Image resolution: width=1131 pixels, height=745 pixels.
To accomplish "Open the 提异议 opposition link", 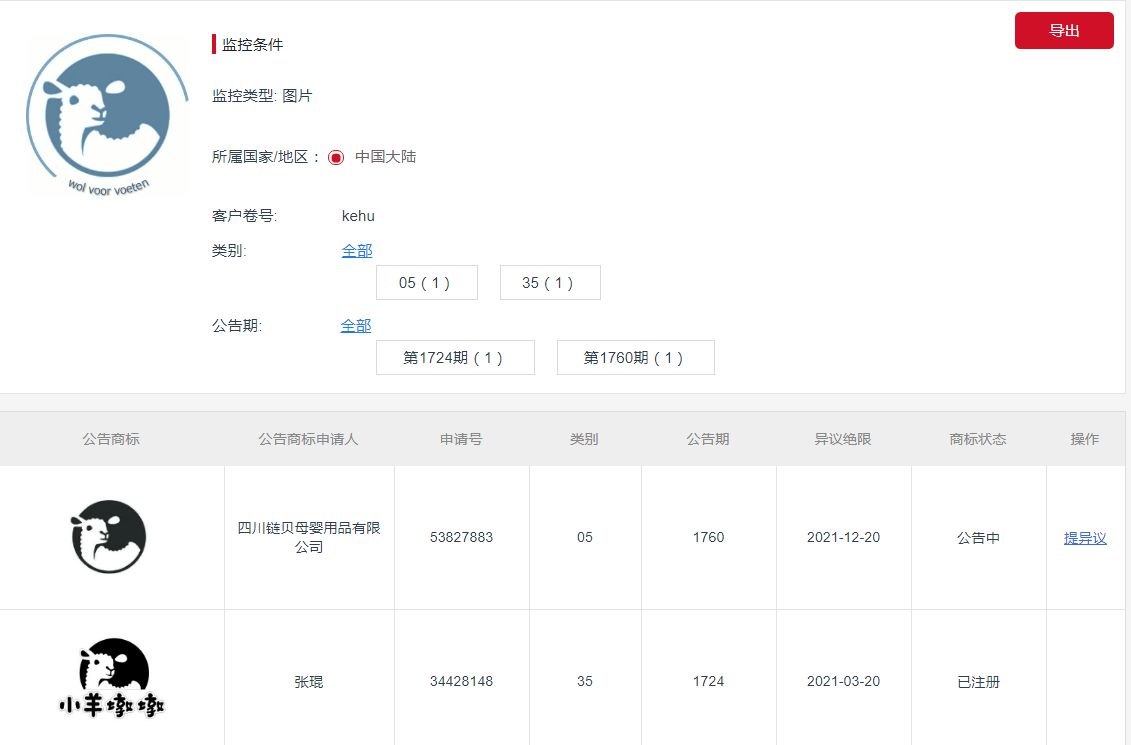I will coord(1084,538).
